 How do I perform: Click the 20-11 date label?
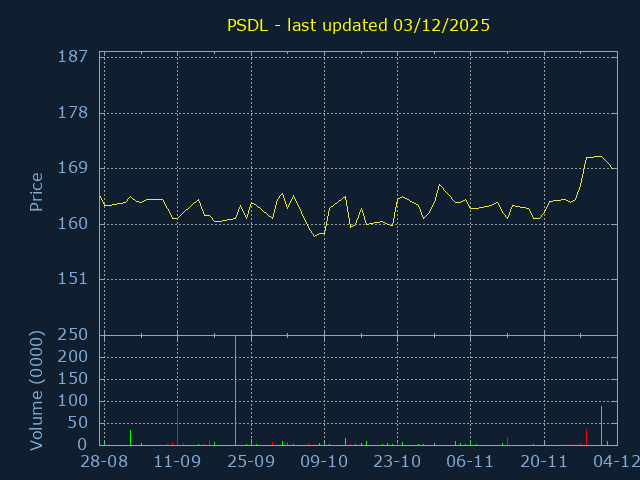click(x=544, y=462)
